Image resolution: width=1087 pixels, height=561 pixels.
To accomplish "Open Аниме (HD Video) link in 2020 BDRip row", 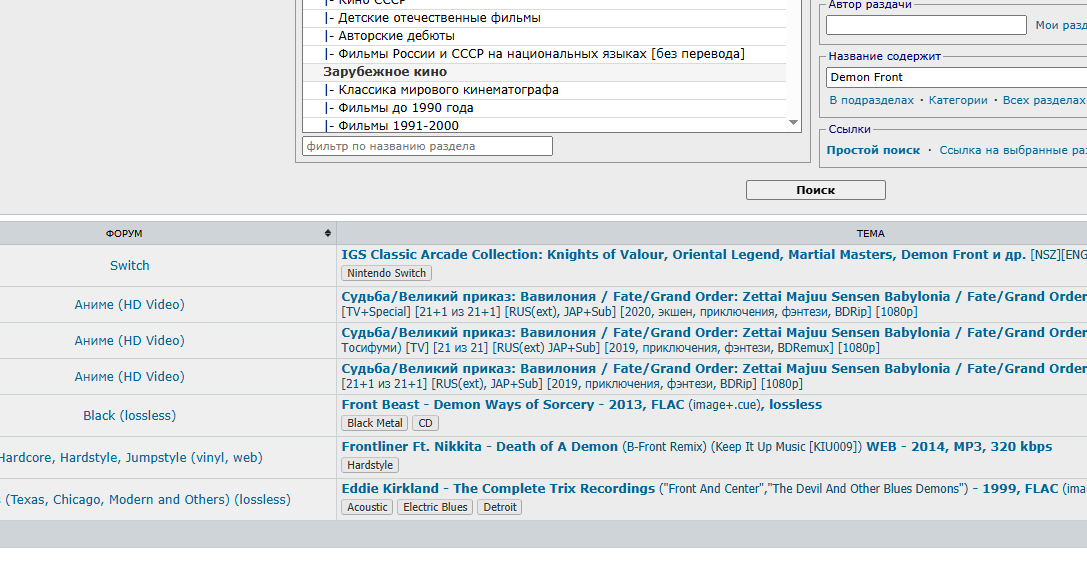I will pos(130,304).
